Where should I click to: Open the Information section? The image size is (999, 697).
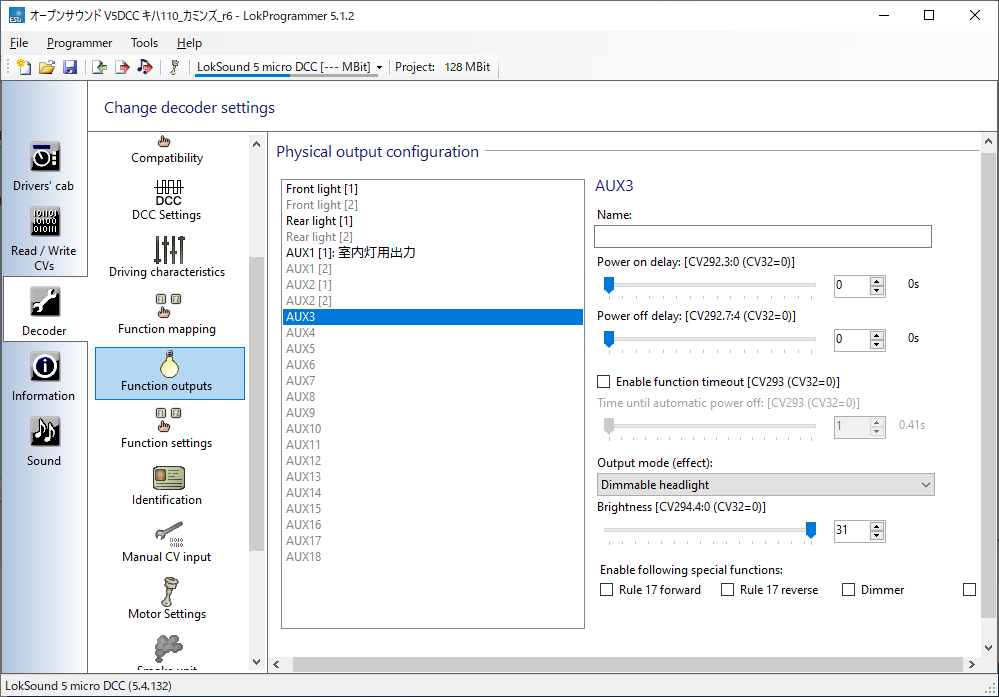click(x=44, y=377)
